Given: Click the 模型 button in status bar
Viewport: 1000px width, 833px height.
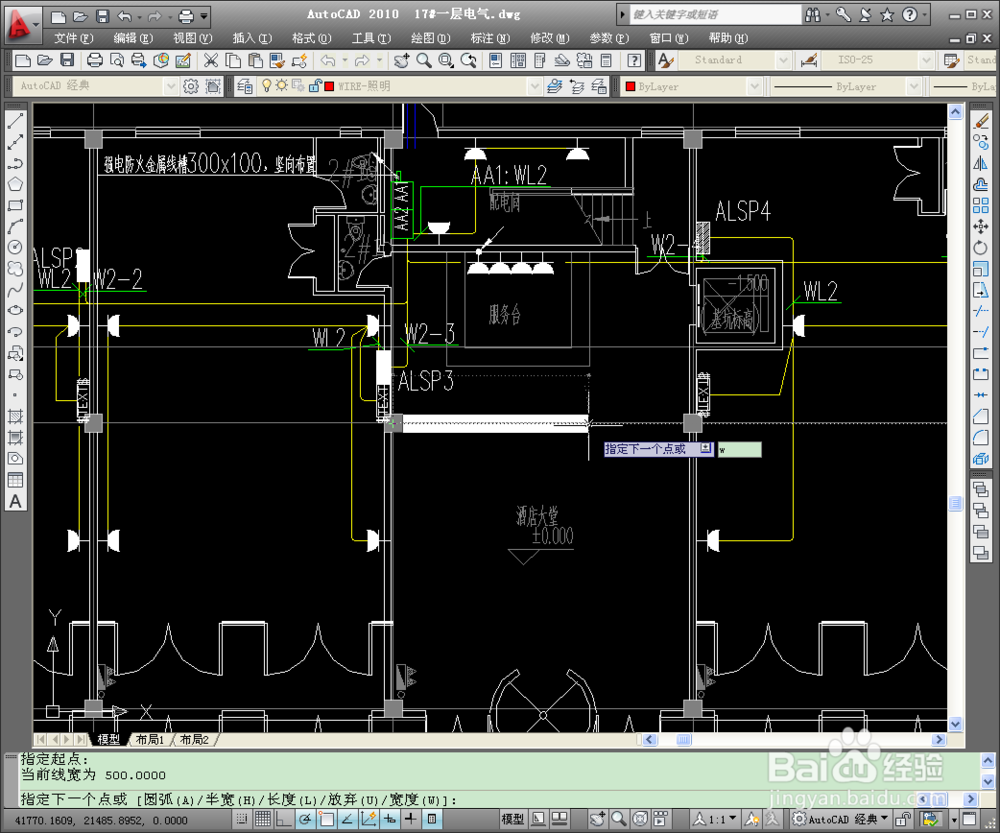Looking at the screenshot, I should tap(512, 819).
